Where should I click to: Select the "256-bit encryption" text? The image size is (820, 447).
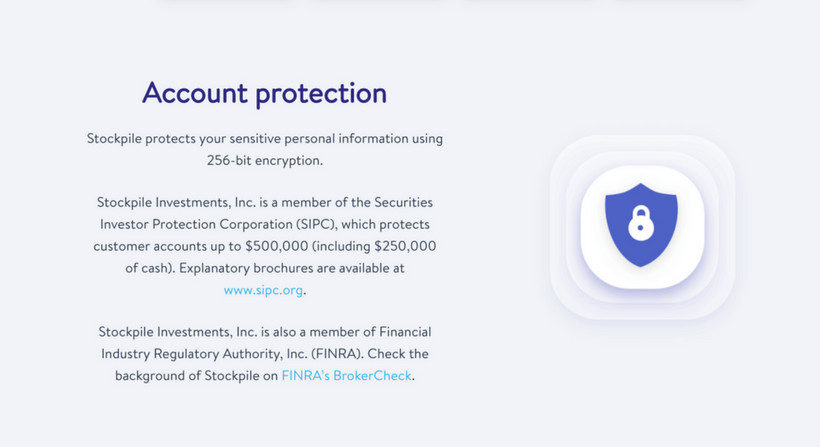click(x=264, y=159)
